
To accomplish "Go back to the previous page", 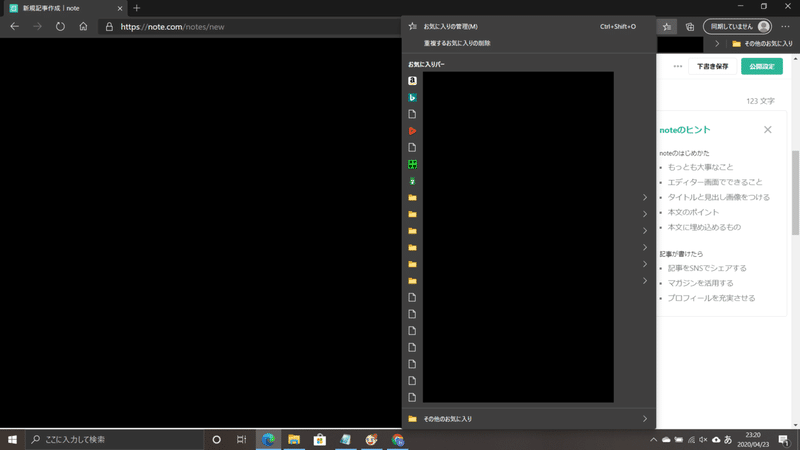I will [x=14, y=27].
